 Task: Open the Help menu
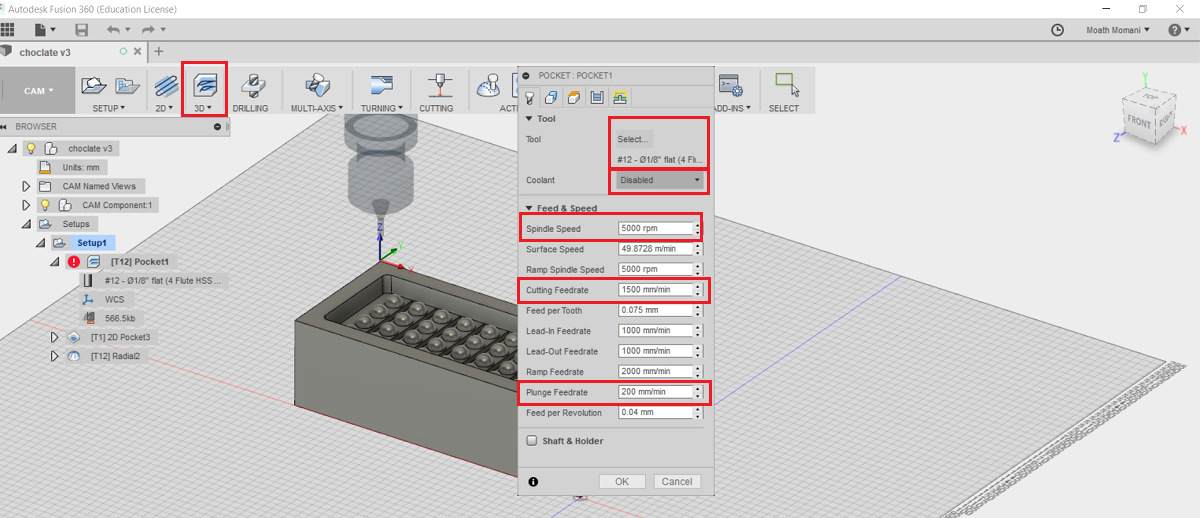coord(1178,30)
